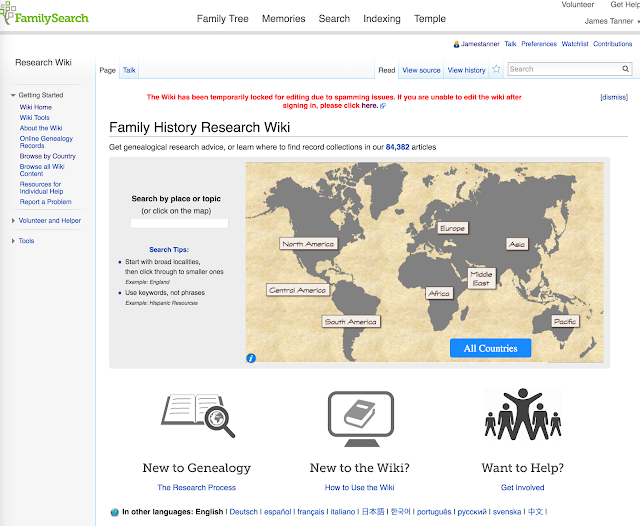This screenshot has height=526, width=640.
Task: Open Wiki Tools in sidebar
Action: [x=35, y=118]
